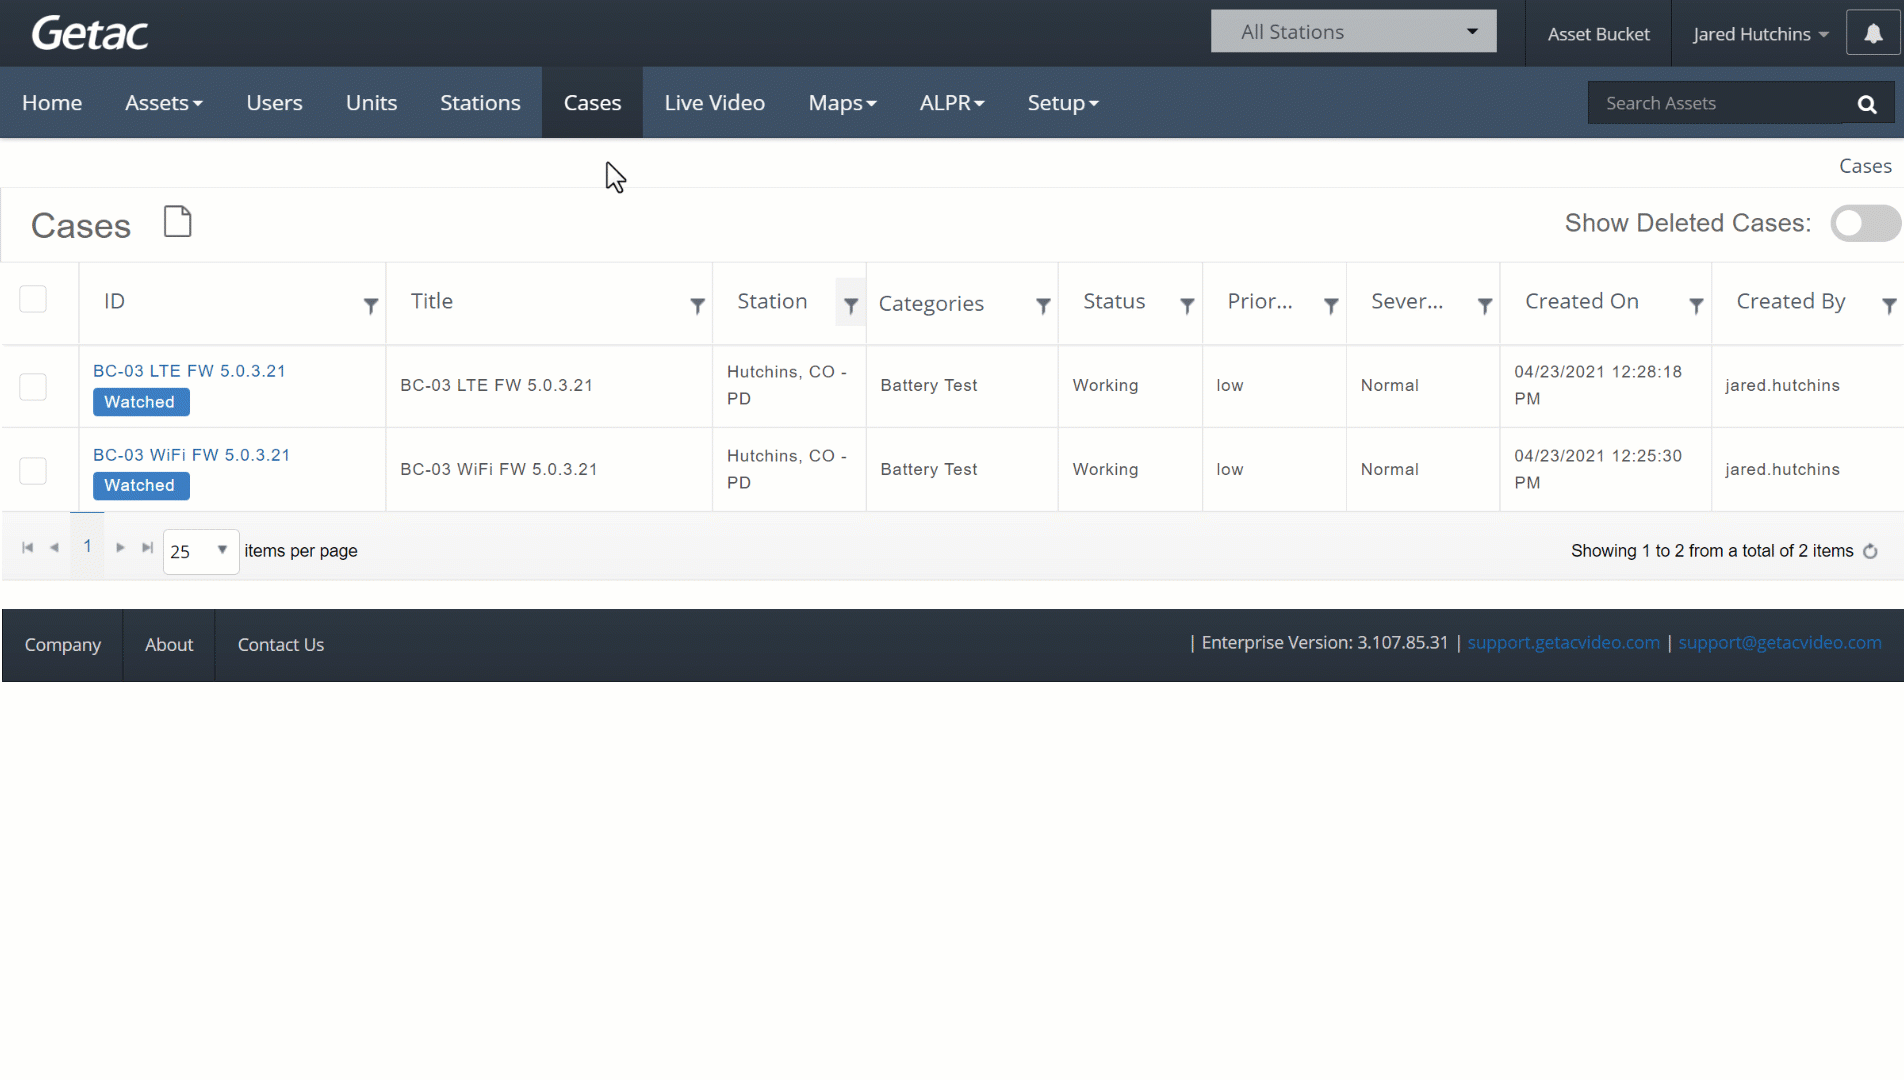Screen dimensions: 1904x1080
Task: Check the select-all header checkbox
Action: click(33, 299)
